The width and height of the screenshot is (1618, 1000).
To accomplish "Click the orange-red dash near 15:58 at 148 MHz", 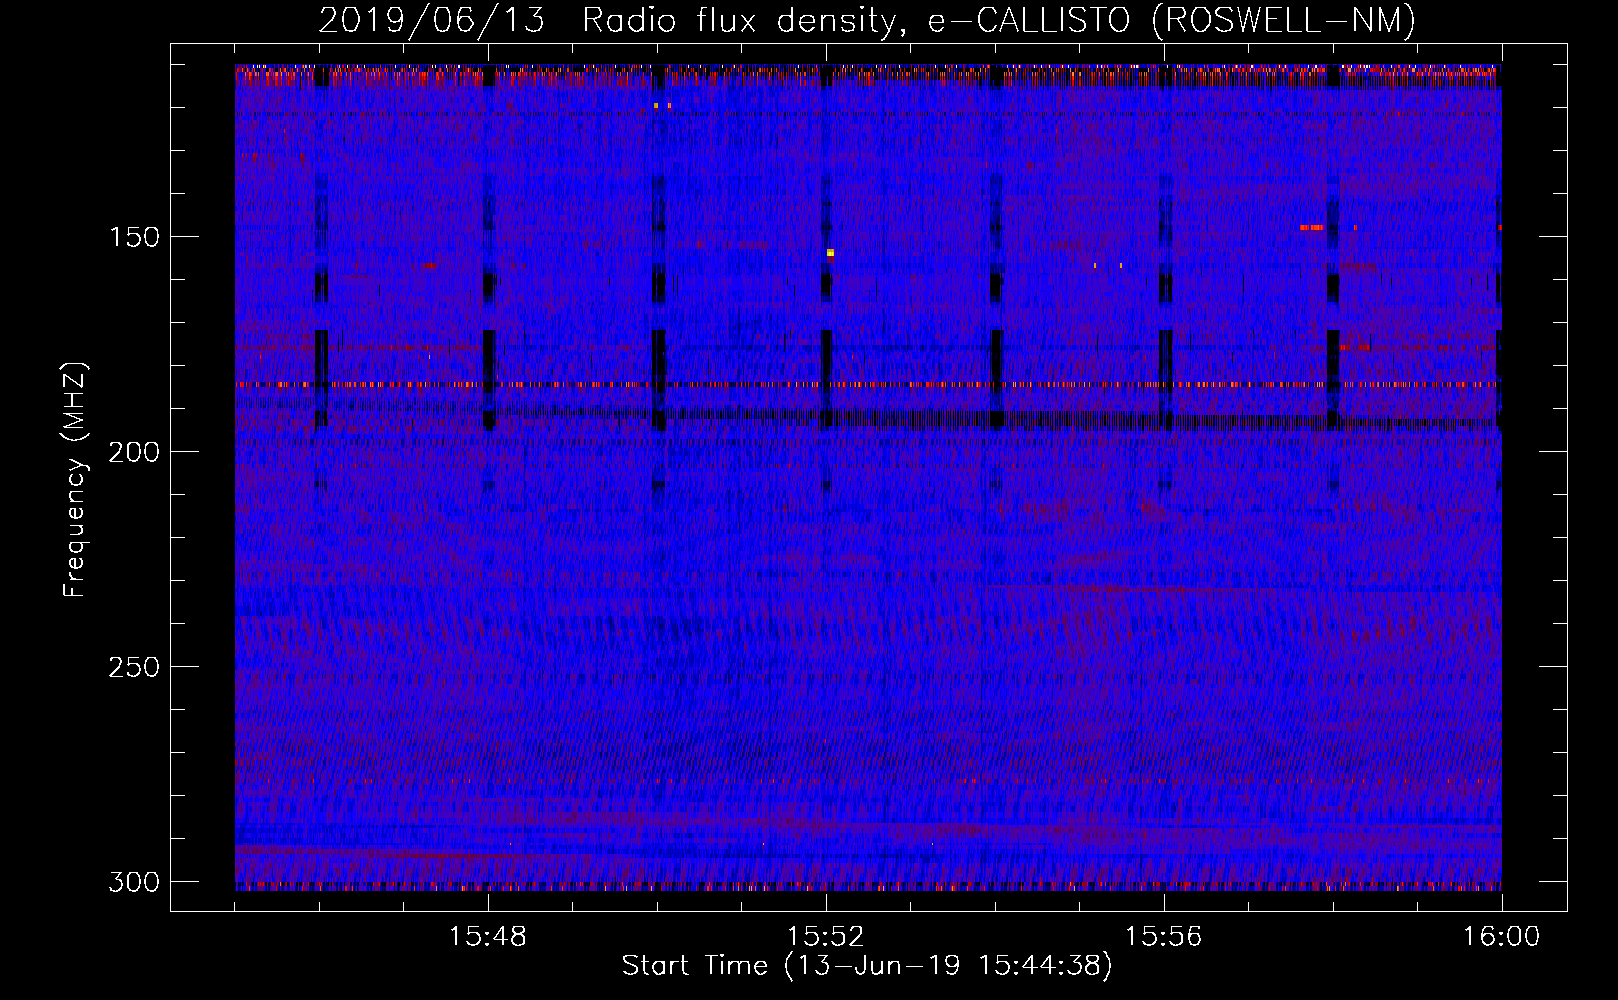I will pos(1311,228).
